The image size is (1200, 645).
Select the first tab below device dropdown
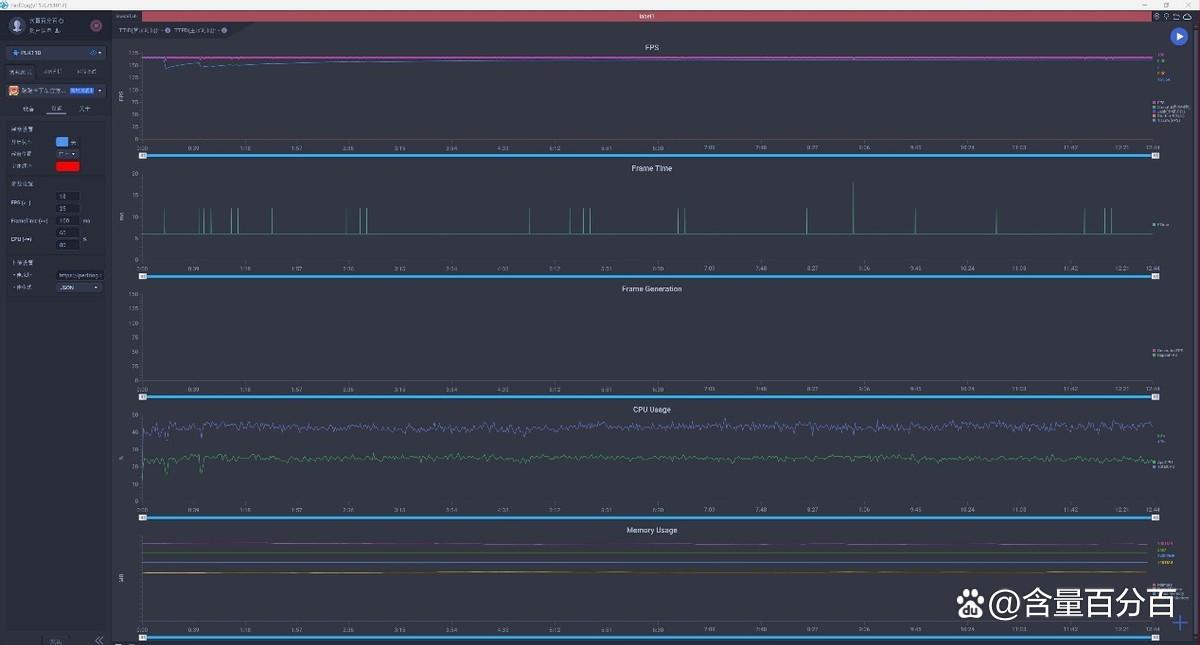tap(21, 72)
